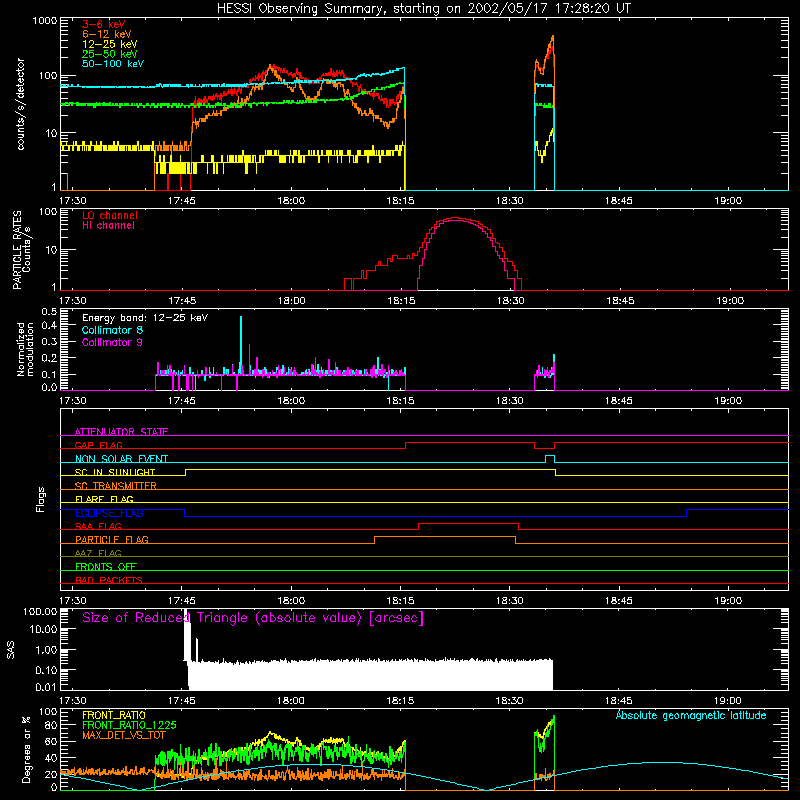This screenshot has height=800, width=800.
Task: Click the orange 6-12 keV peak near 18:35
Action: tap(553, 38)
